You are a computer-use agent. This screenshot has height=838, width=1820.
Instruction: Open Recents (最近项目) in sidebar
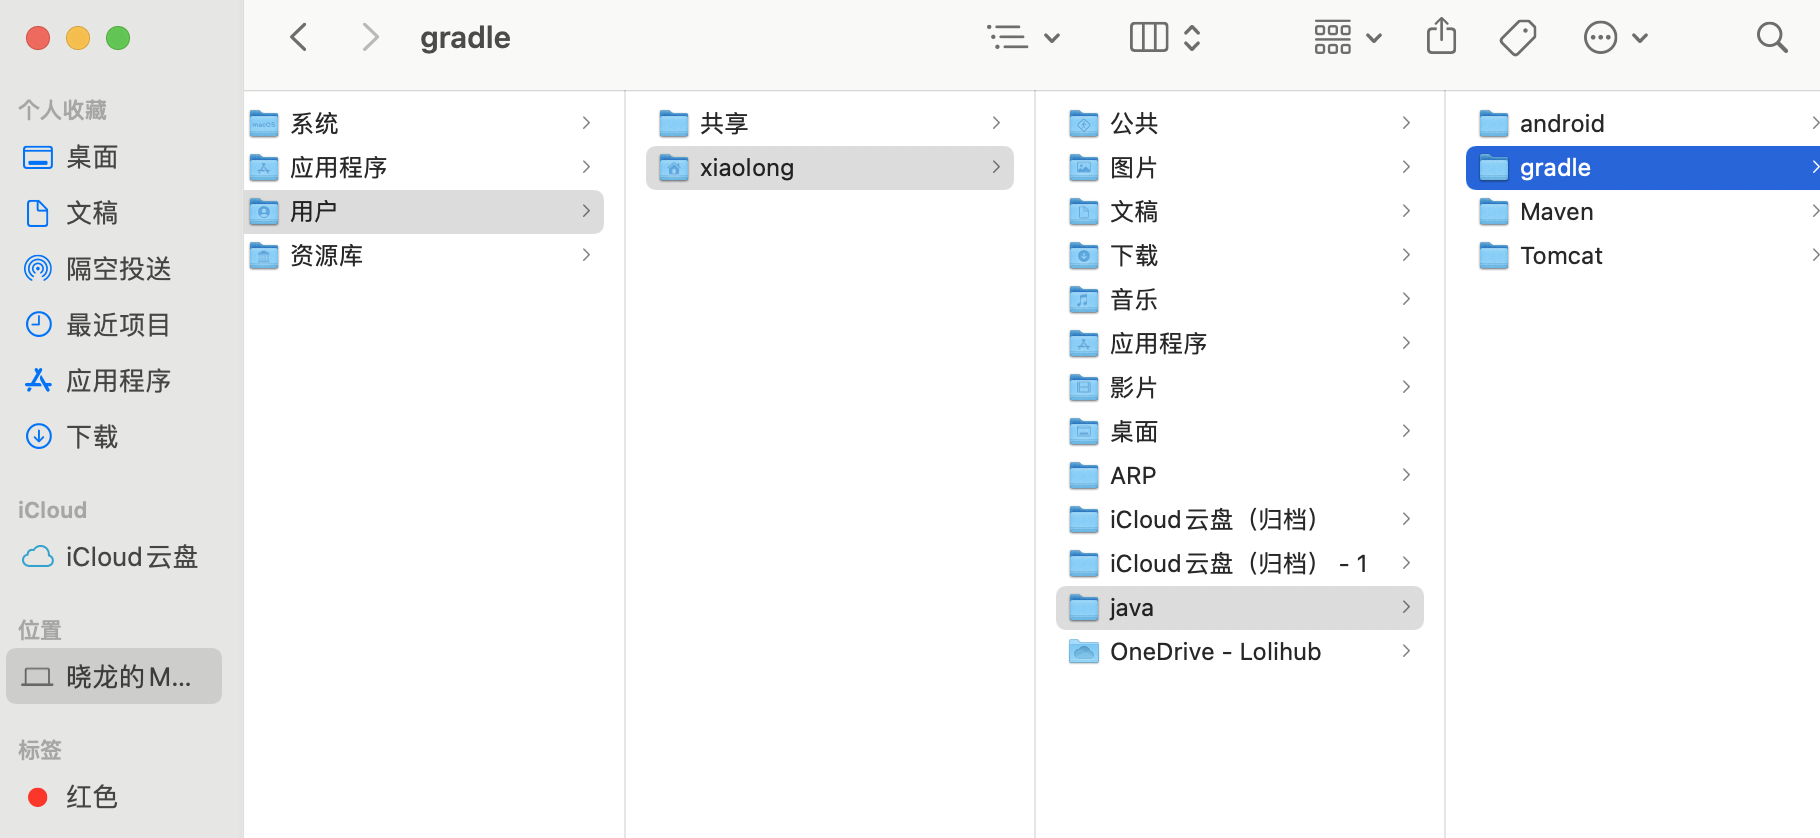118,325
